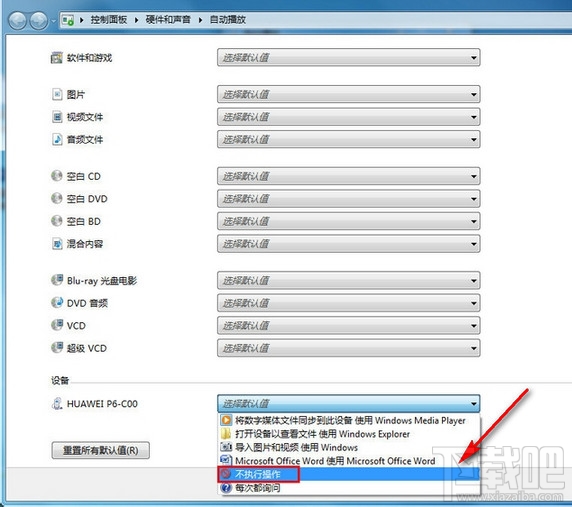Choose the open device in Windows Explorer (打开设备以查看文件) option
This screenshot has height=507, width=572.
point(349,434)
